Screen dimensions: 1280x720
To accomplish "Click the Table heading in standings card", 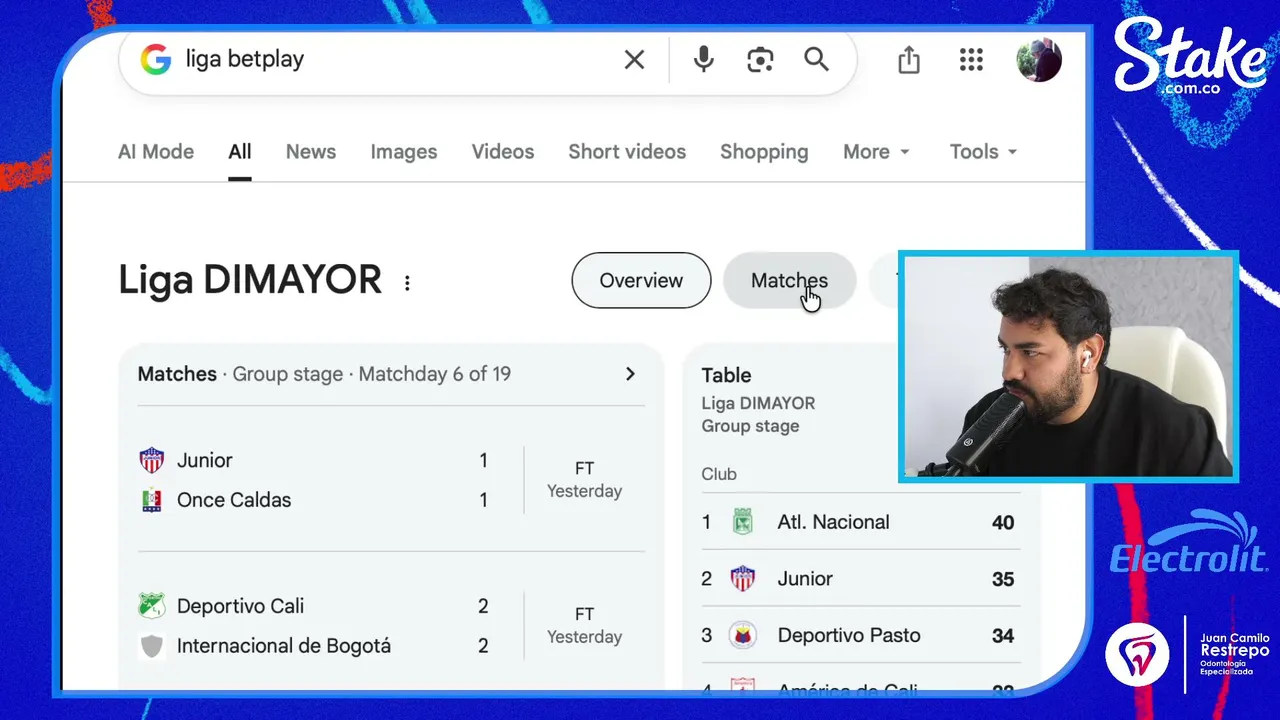I will pyautogui.click(x=727, y=375).
